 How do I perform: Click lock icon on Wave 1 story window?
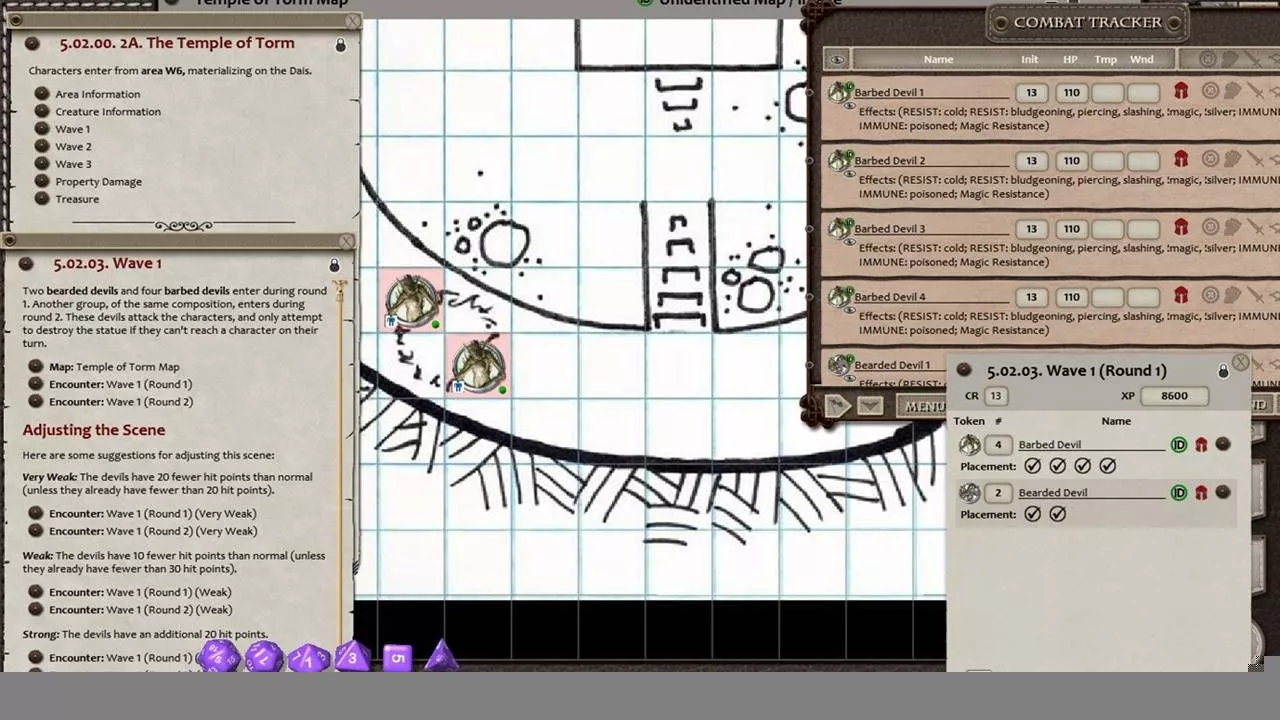click(334, 265)
